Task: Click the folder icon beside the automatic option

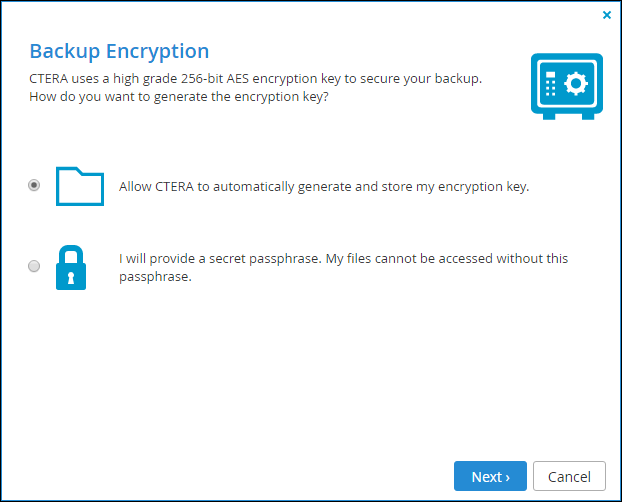Action: pyautogui.click(x=80, y=186)
